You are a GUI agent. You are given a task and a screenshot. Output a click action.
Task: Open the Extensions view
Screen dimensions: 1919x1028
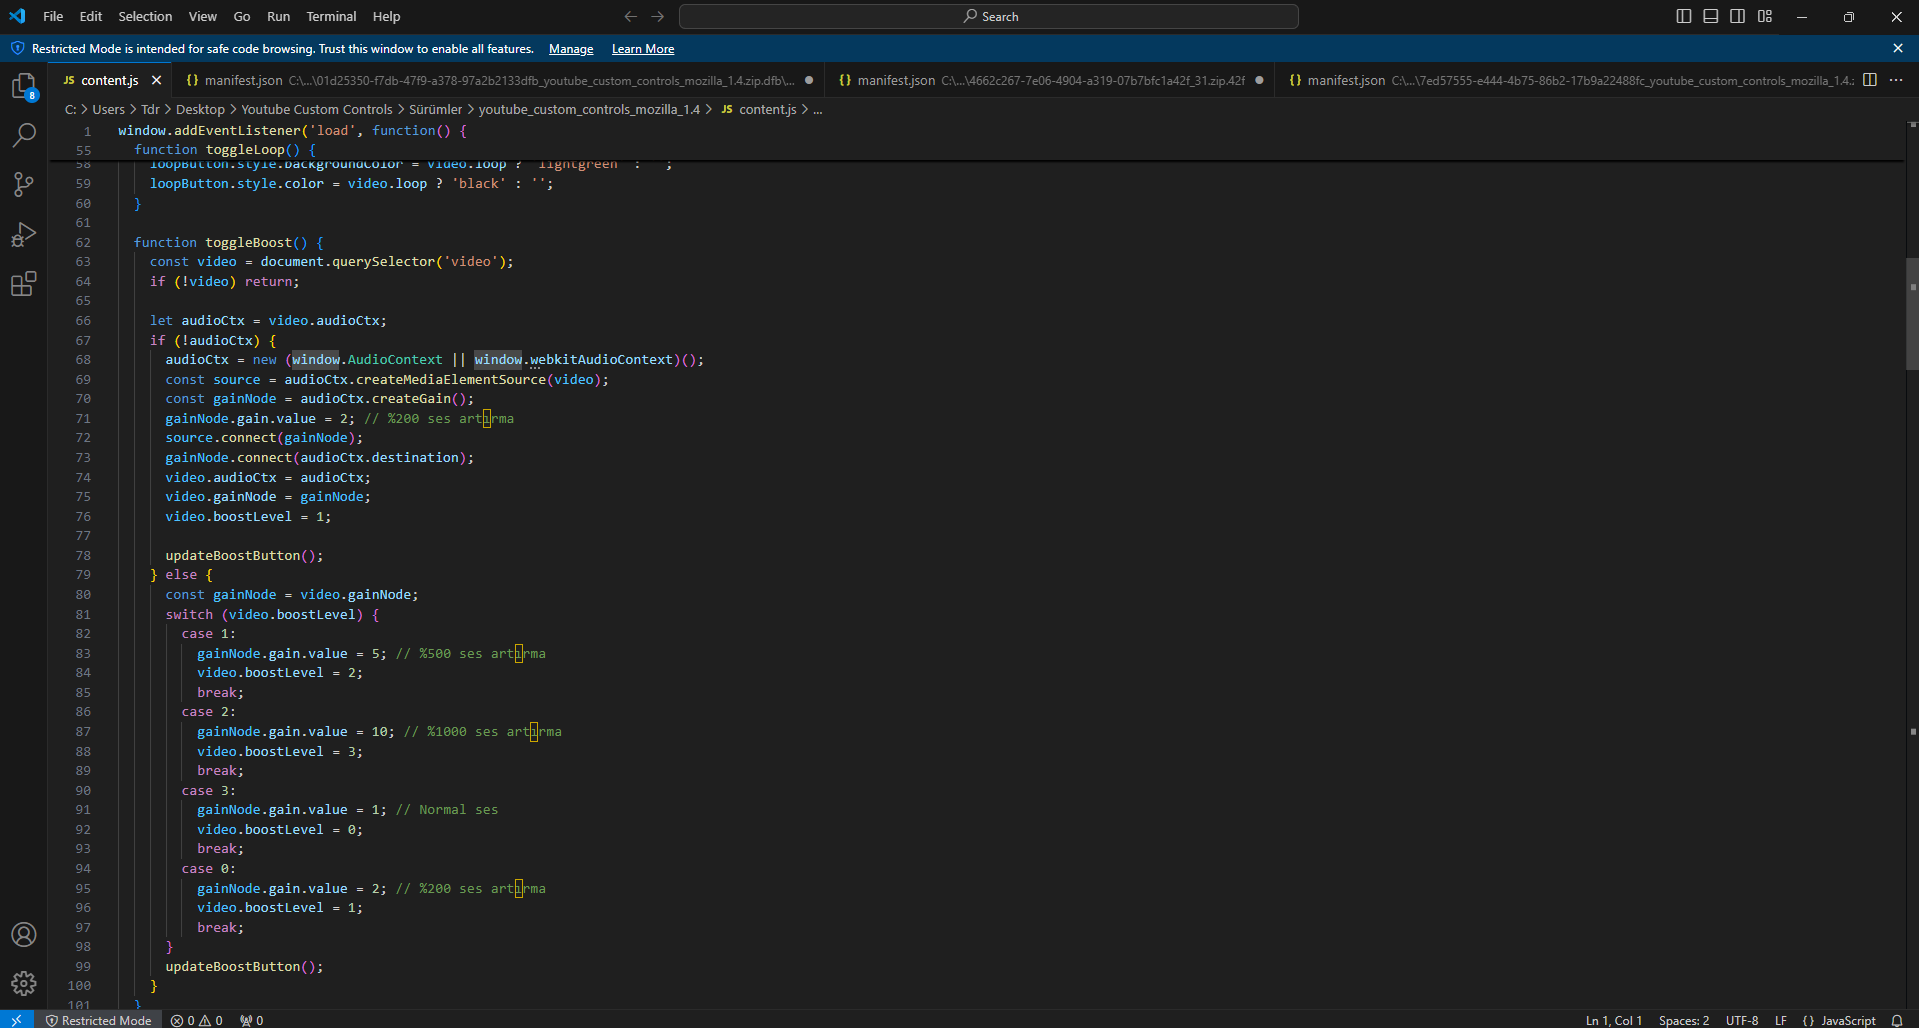tap(24, 284)
